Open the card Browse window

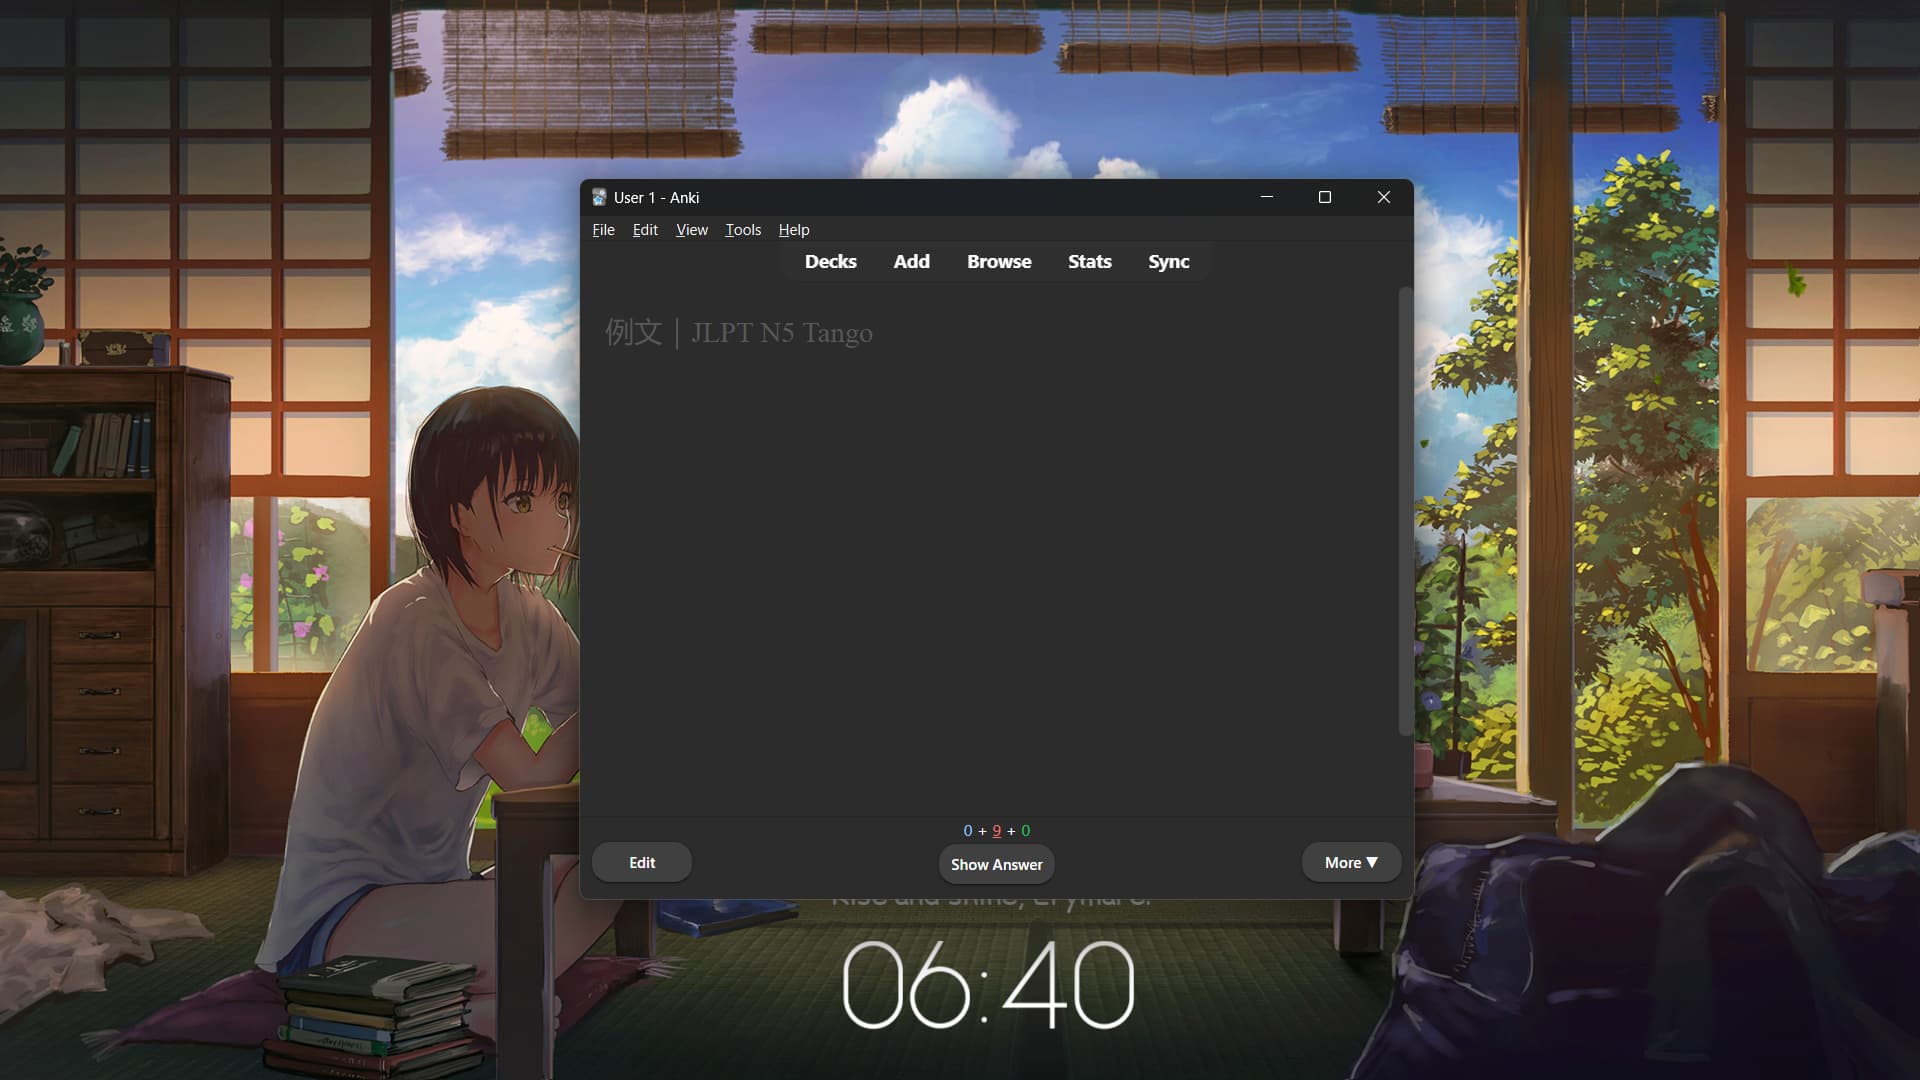coord(998,262)
